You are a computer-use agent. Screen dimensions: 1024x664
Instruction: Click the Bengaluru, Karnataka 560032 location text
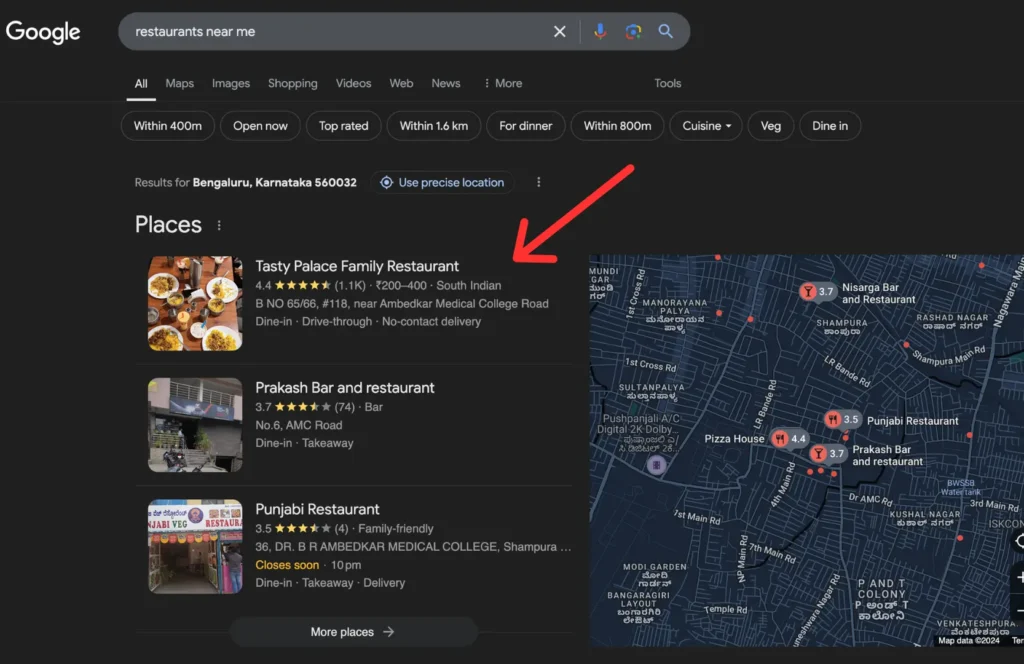coord(274,182)
